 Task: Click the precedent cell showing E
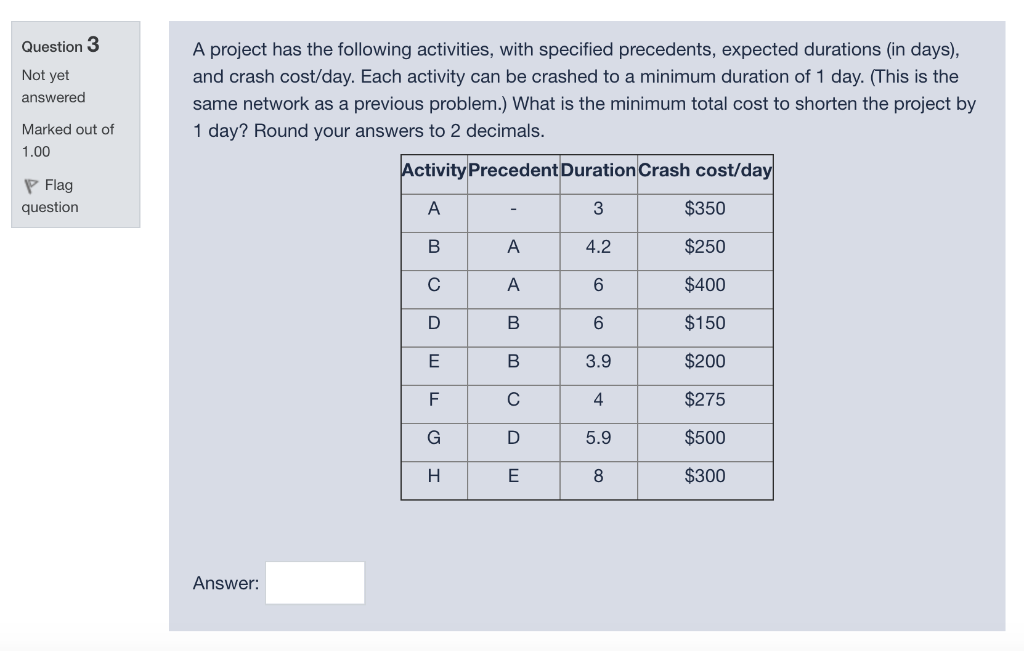pyautogui.click(x=512, y=478)
